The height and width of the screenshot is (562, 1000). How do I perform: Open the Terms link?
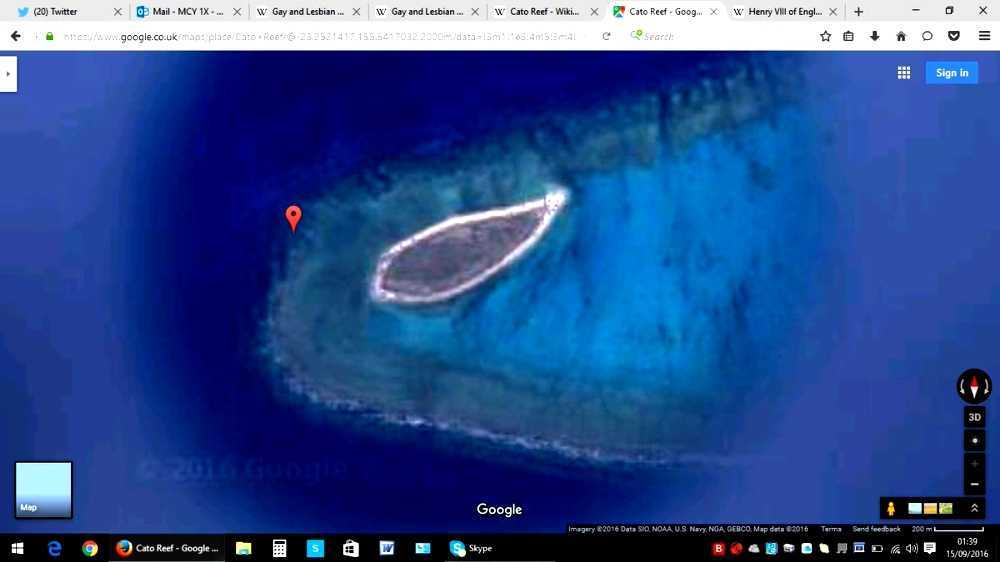coord(831,529)
